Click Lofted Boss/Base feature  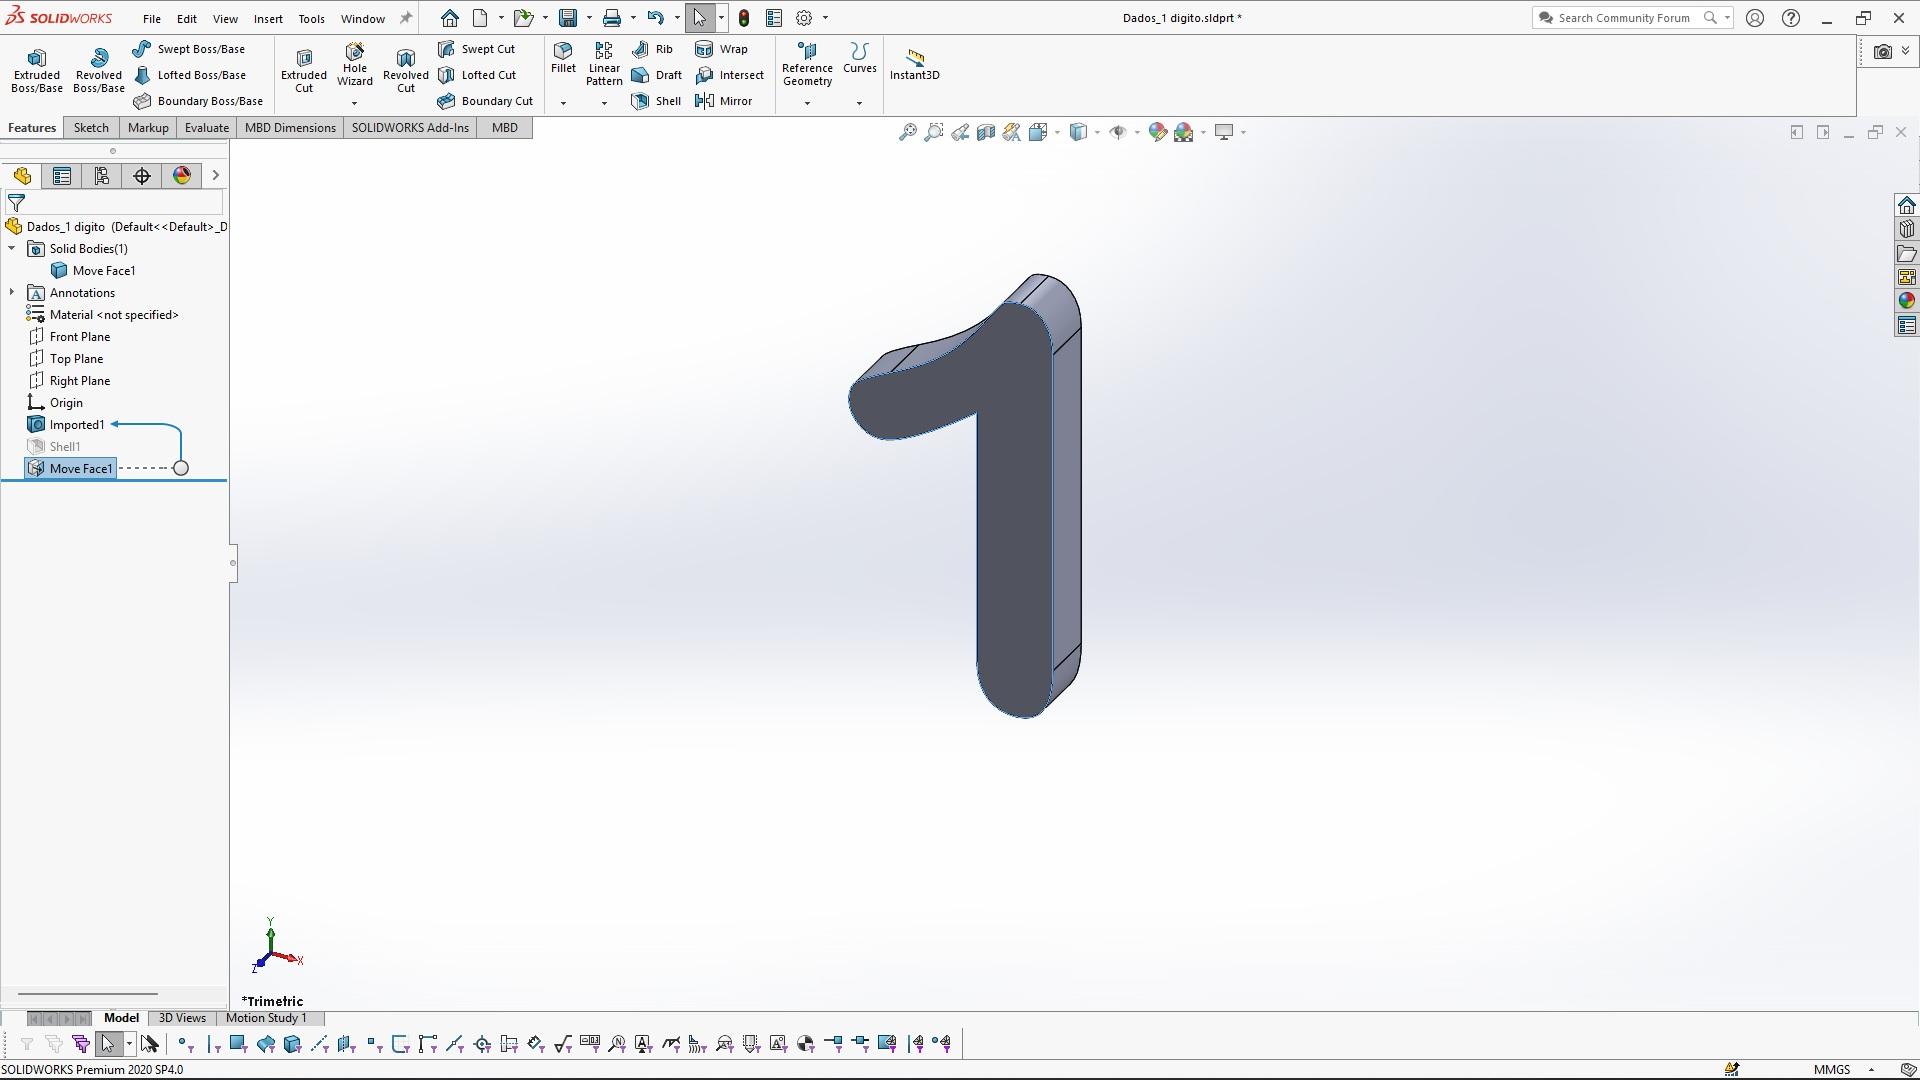(190, 75)
